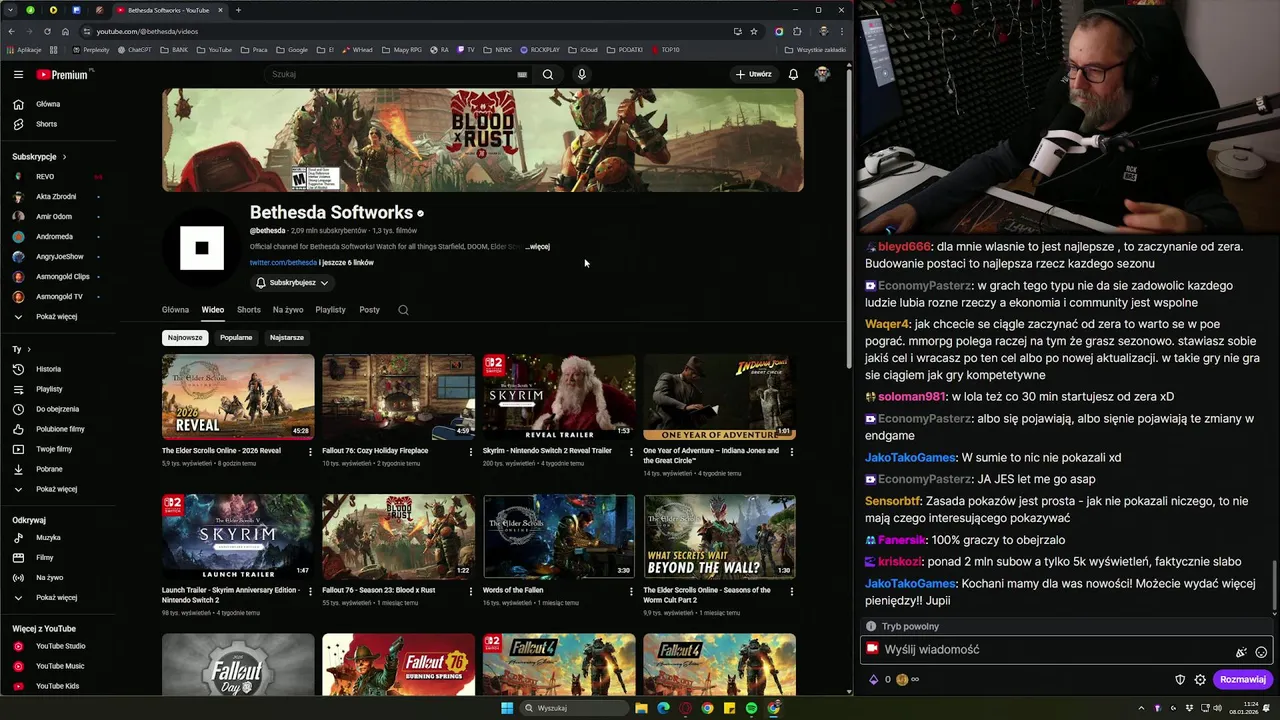
Task: Click the magnifier search button in YouTube header
Action: pyautogui.click(x=548, y=74)
